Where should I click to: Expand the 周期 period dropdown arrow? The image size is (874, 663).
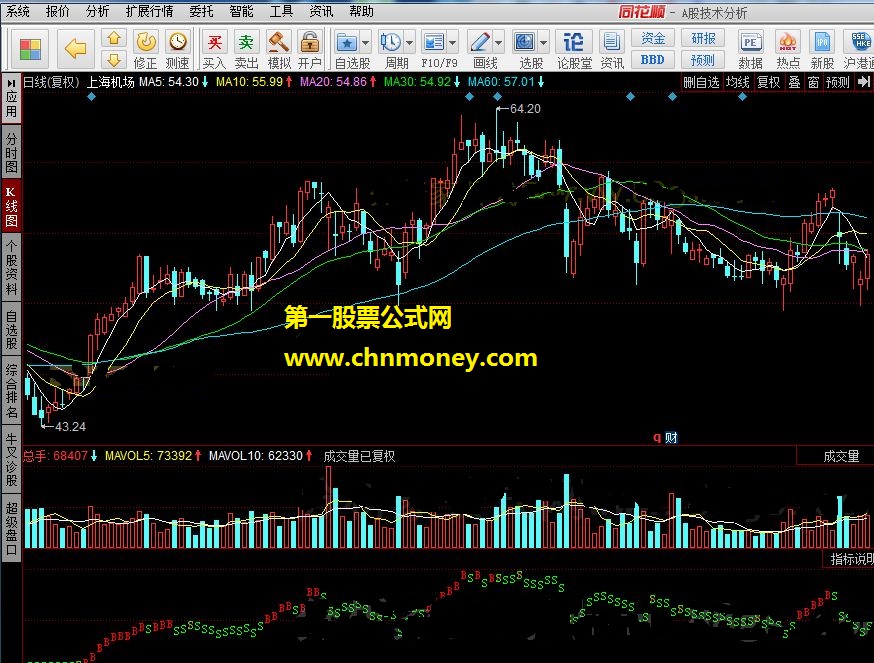409,42
